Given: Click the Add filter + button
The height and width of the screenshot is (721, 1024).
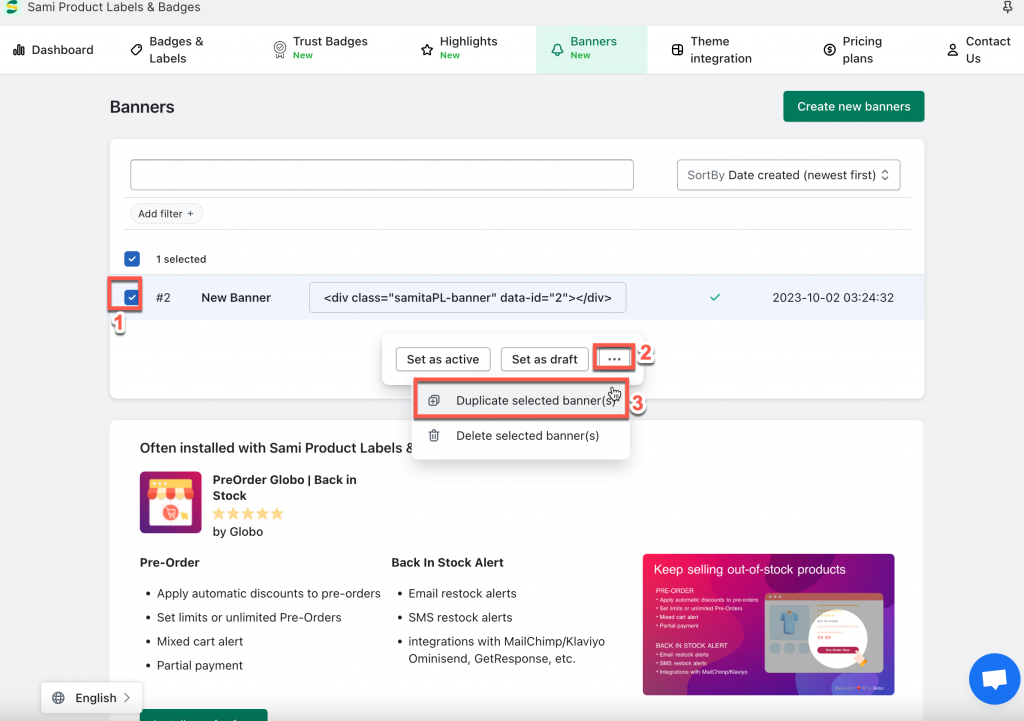Looking at the screenshot, I should pyautogui.click(x=166, y=214).
